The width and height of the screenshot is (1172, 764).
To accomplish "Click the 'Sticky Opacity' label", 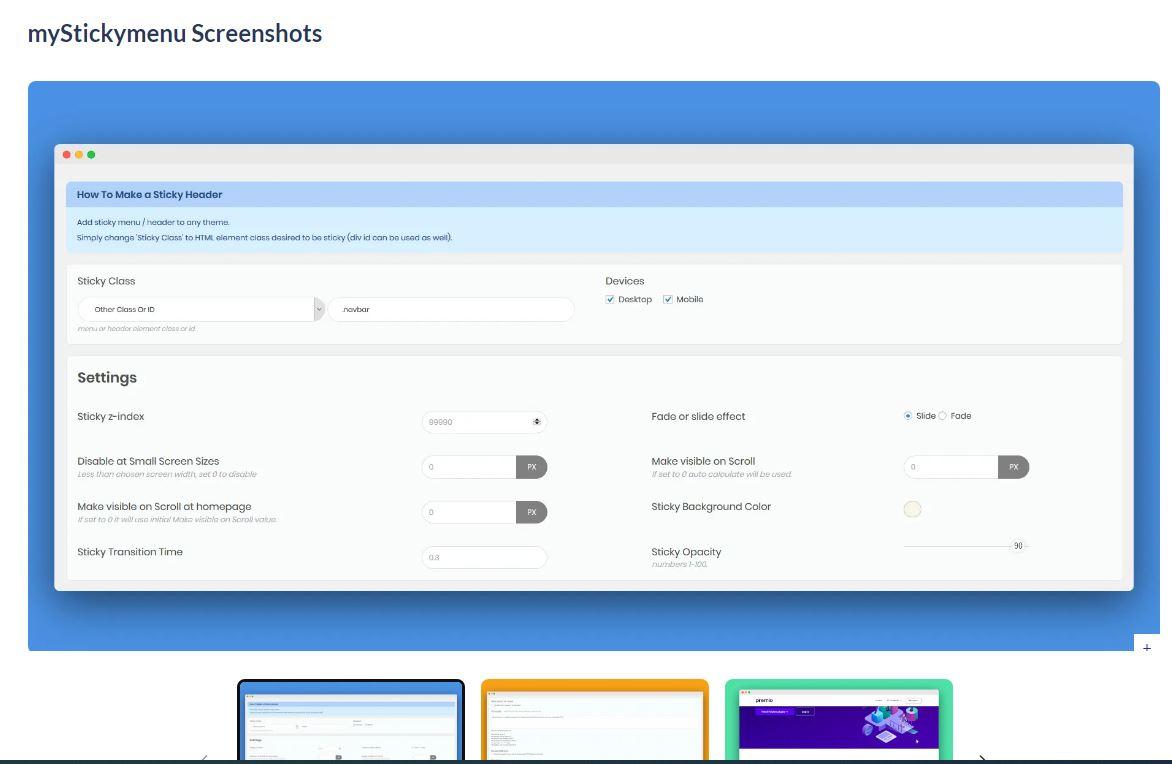I will tap(686, 552).
